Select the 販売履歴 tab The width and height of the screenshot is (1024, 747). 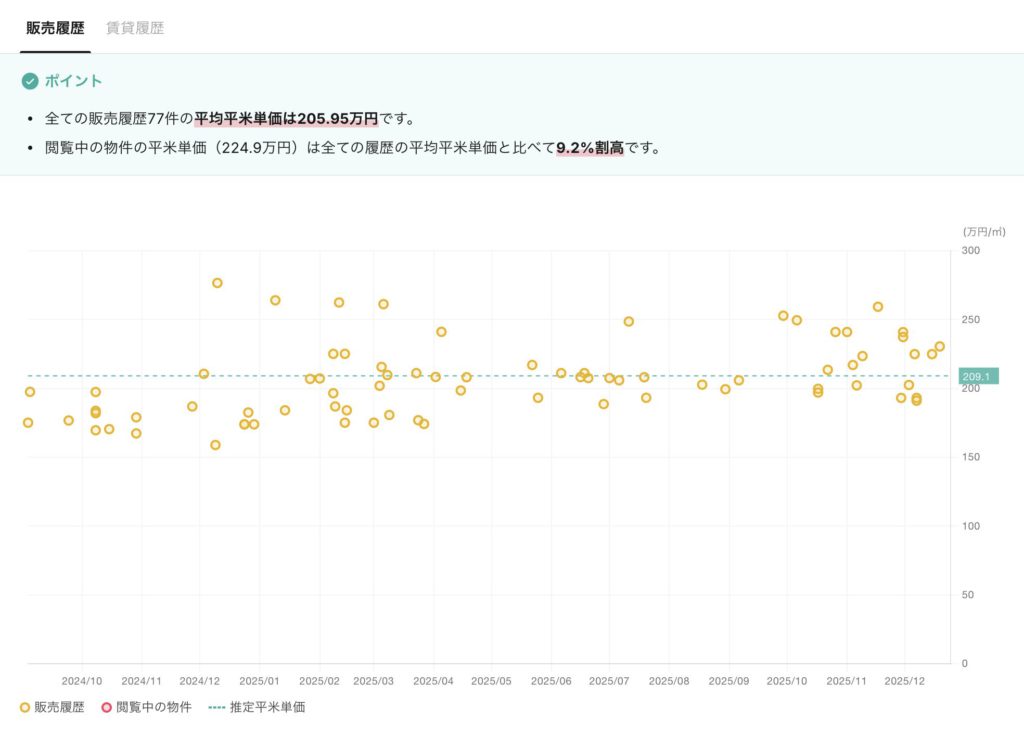(x=55, y=28)
